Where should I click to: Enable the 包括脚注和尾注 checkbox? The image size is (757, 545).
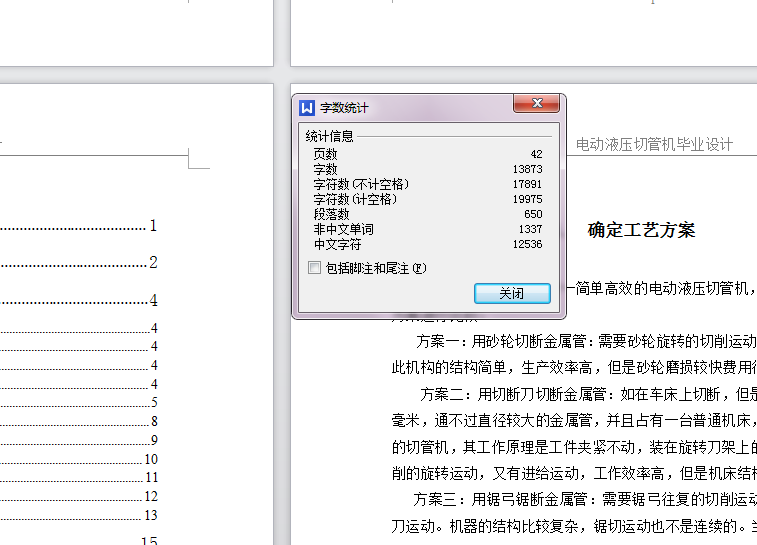coord(314,267)
